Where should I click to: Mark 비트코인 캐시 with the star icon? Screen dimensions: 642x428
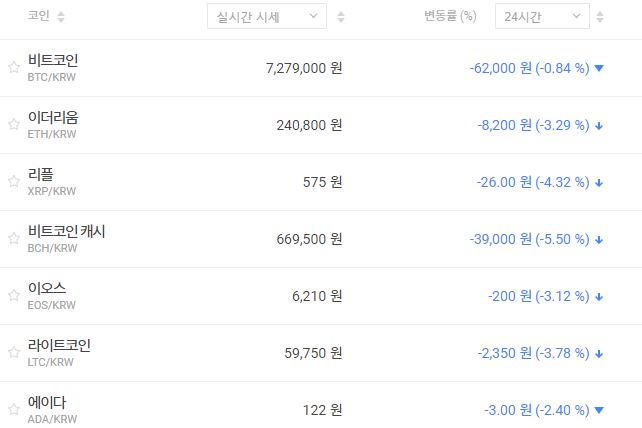tap(14, 239)
